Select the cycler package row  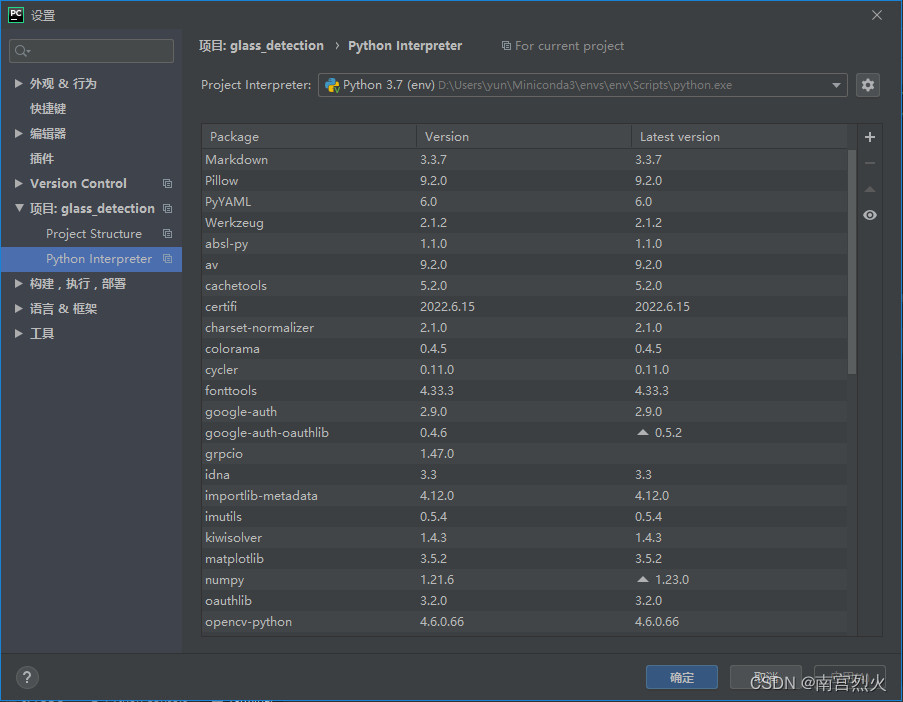click(x=525, y=370)
